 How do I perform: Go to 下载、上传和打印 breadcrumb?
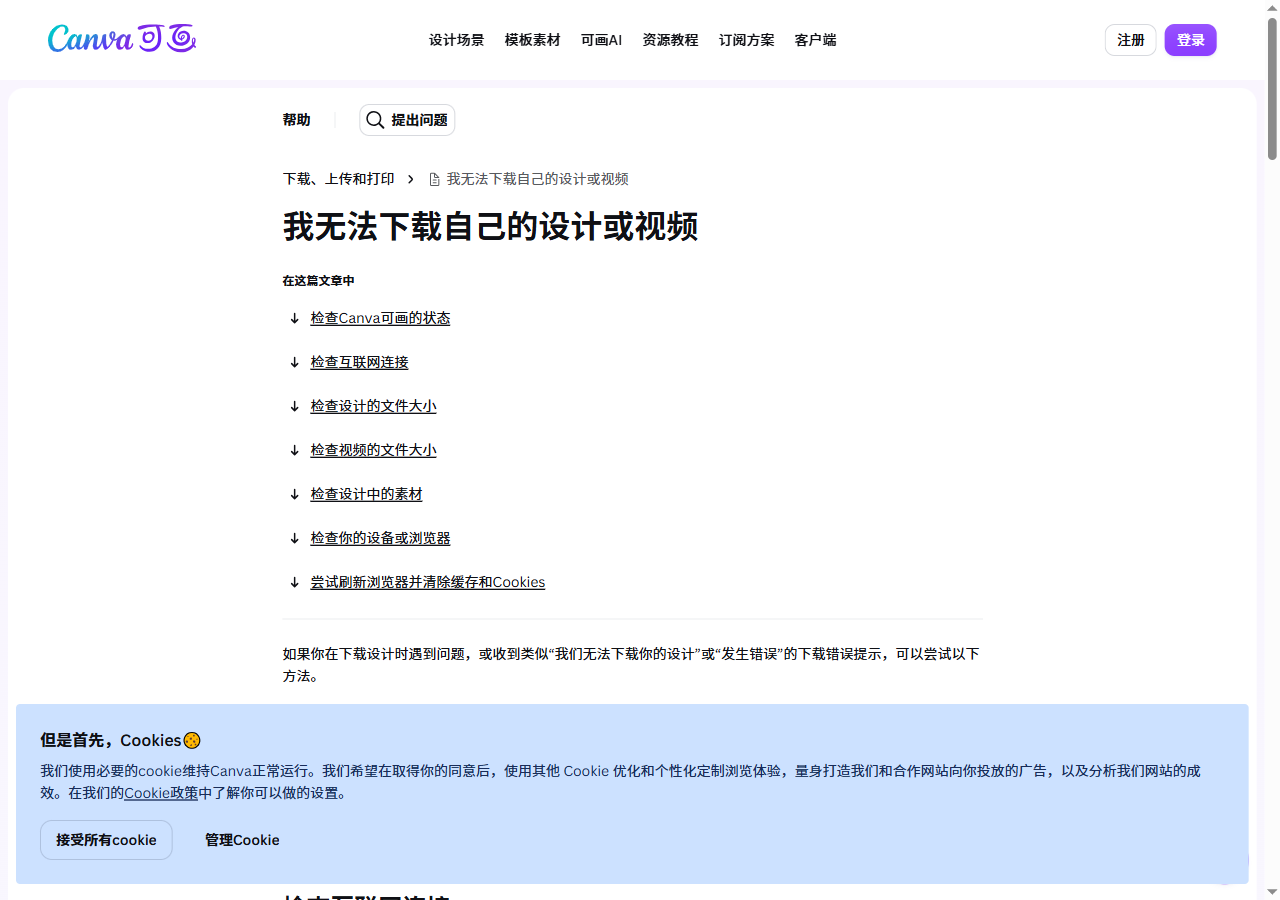click(x=339, y=179)
